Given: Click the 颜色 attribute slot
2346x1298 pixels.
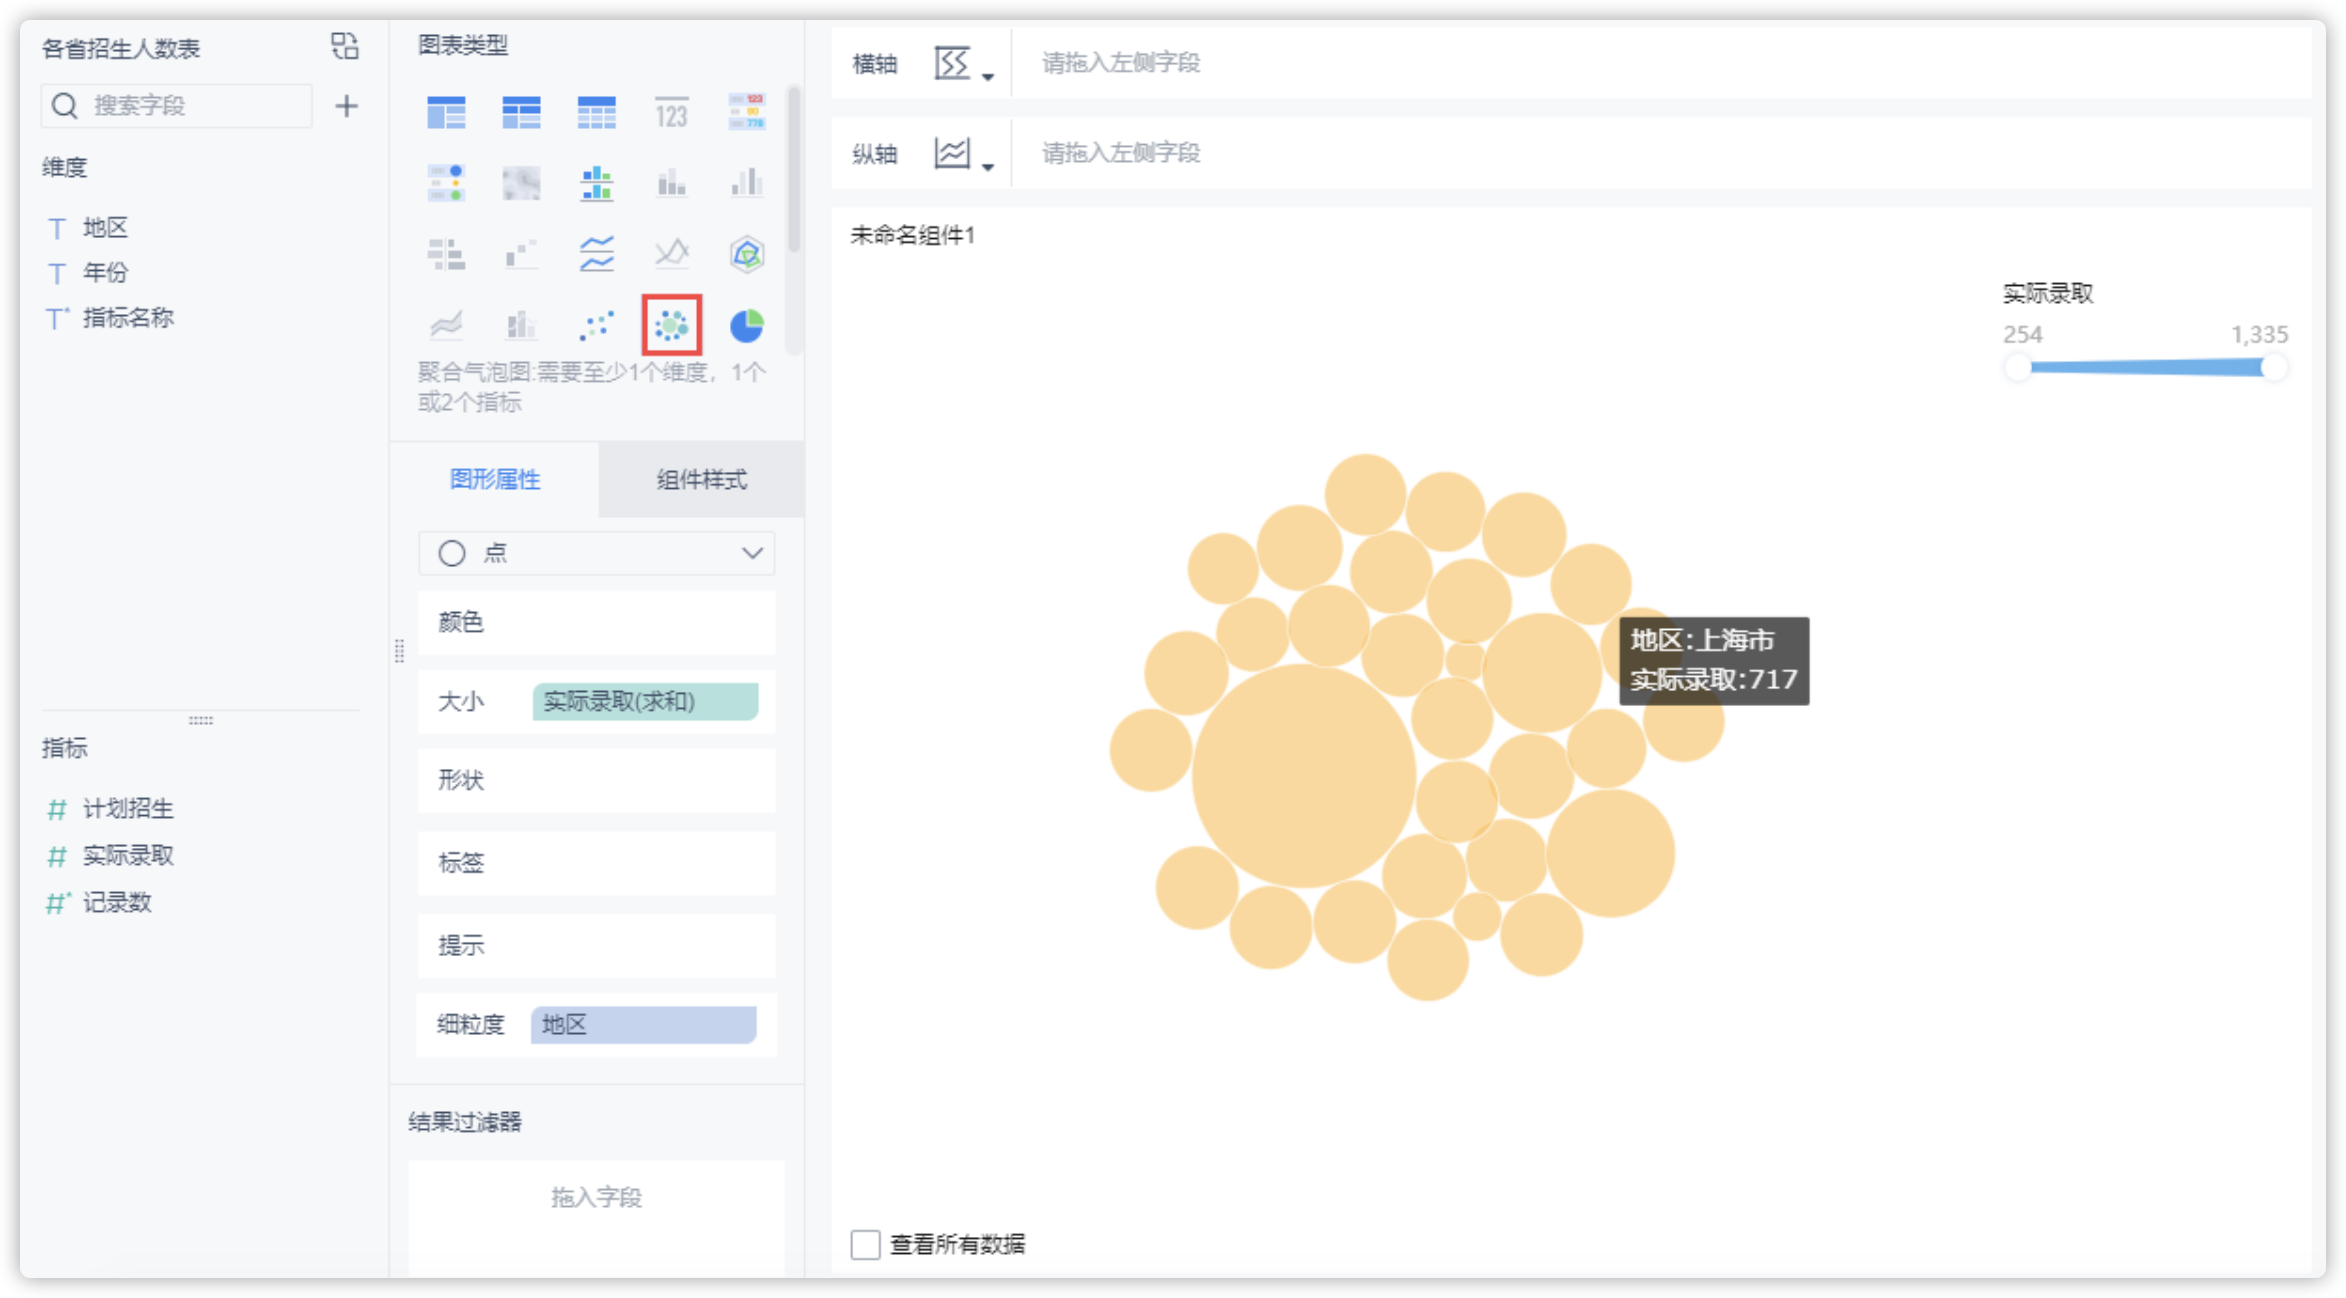Looking at the screenshot, I should click(596, 622).
